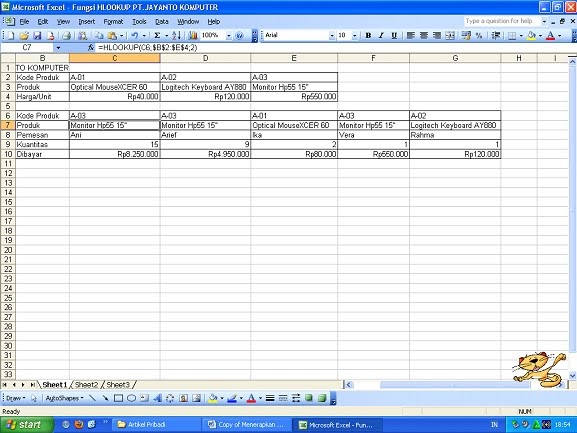Open the Paste options dropdown arrow
577x433 pixels.
point(121,36)
